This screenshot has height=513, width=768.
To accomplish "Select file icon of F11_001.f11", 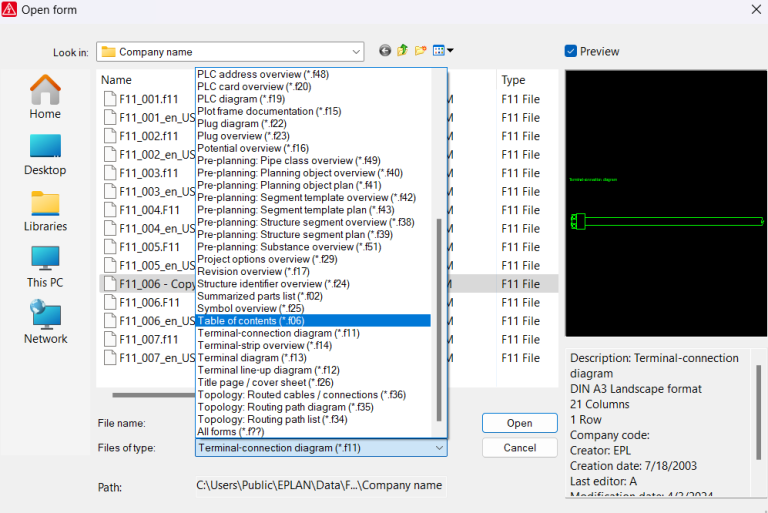I will [x=110, y=99].
